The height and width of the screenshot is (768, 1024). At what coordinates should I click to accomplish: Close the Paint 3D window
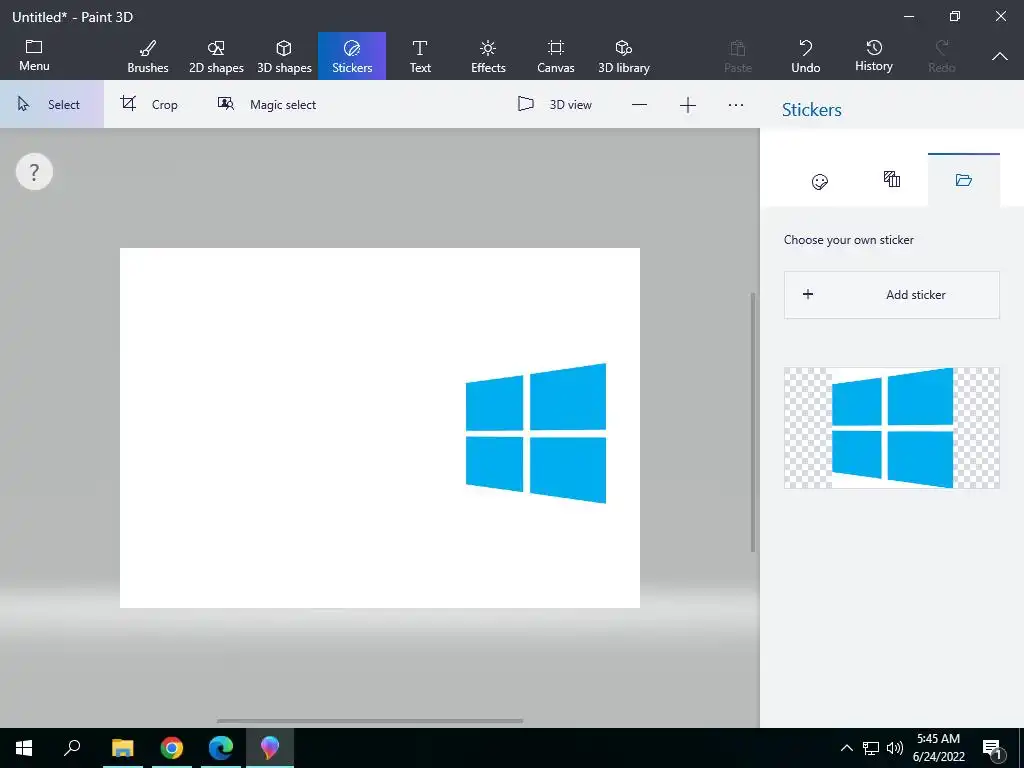pos(1000,16)
